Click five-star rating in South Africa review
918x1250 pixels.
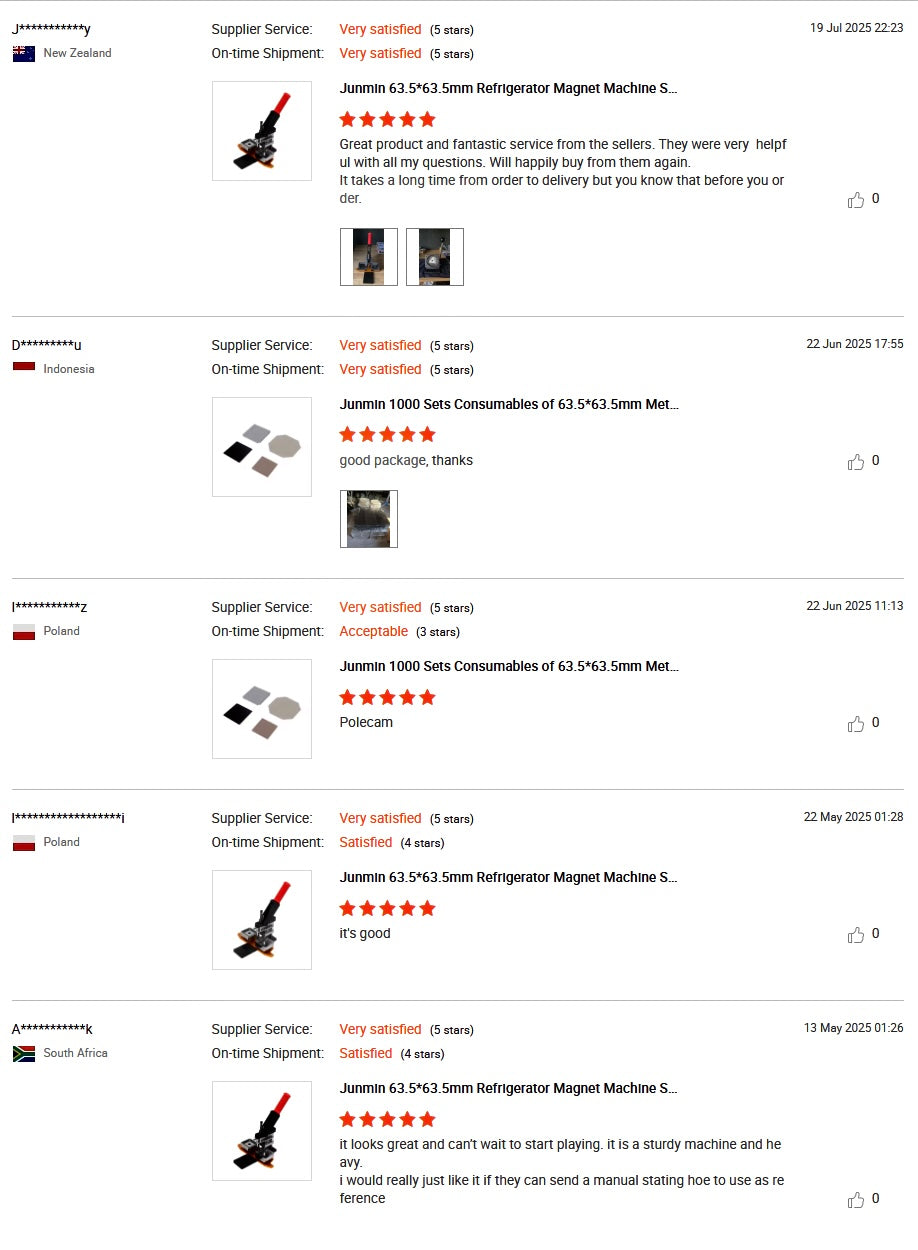pyautogui.click(x=388, y=1120)
